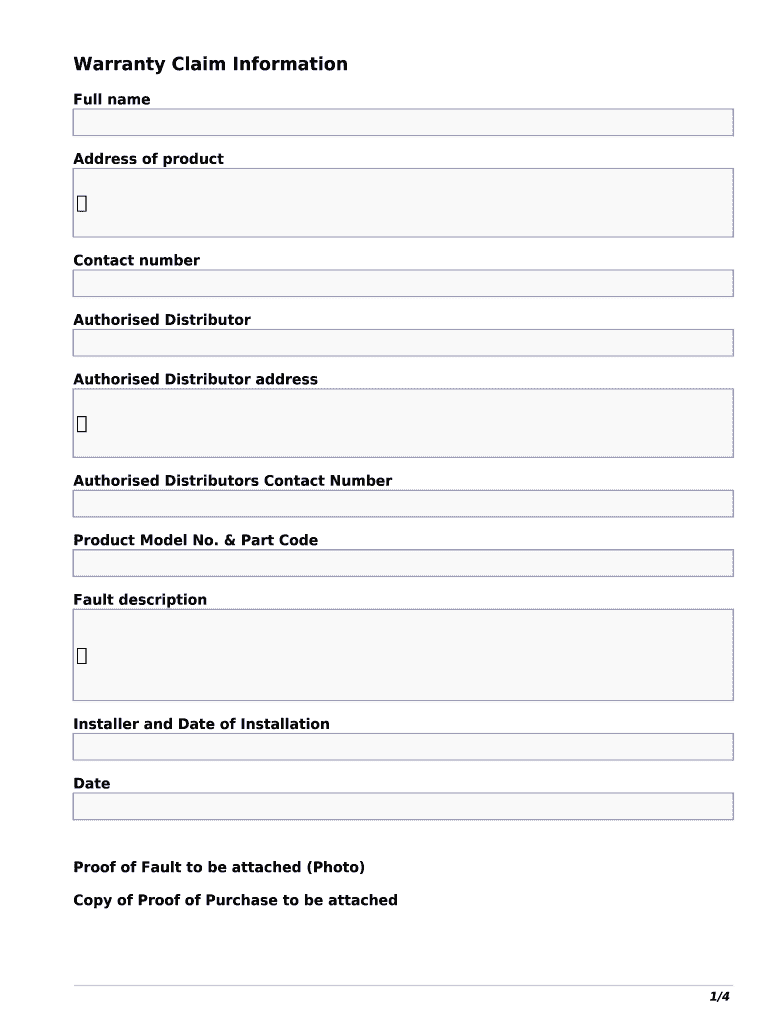
Task: Focus the Authorised Distributors Contact Number field
Action: point(402,504)
